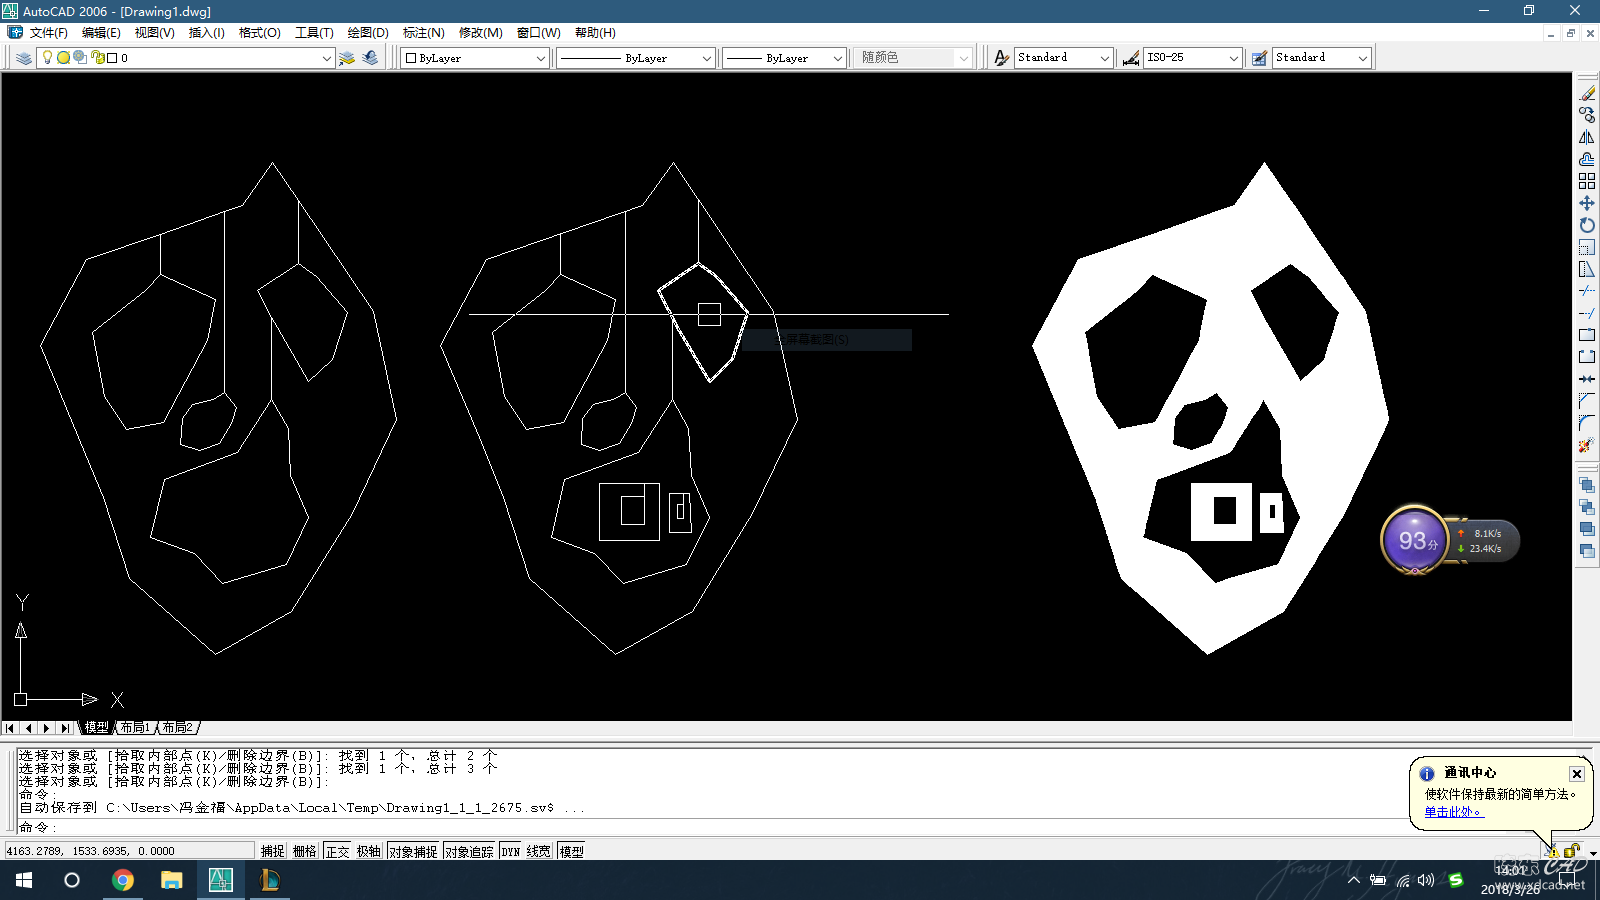This screenshot has height=900, width=1600.
Task: Expand the table style Standard dropdown
Action: coord(1363,58)
